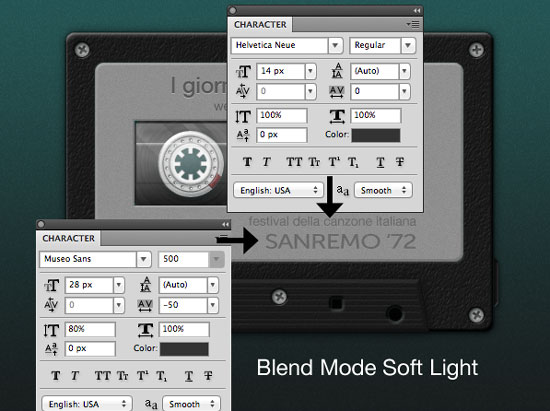Enable All Caps in upper Character panel

pyautogui.click(x=294, y=162)
